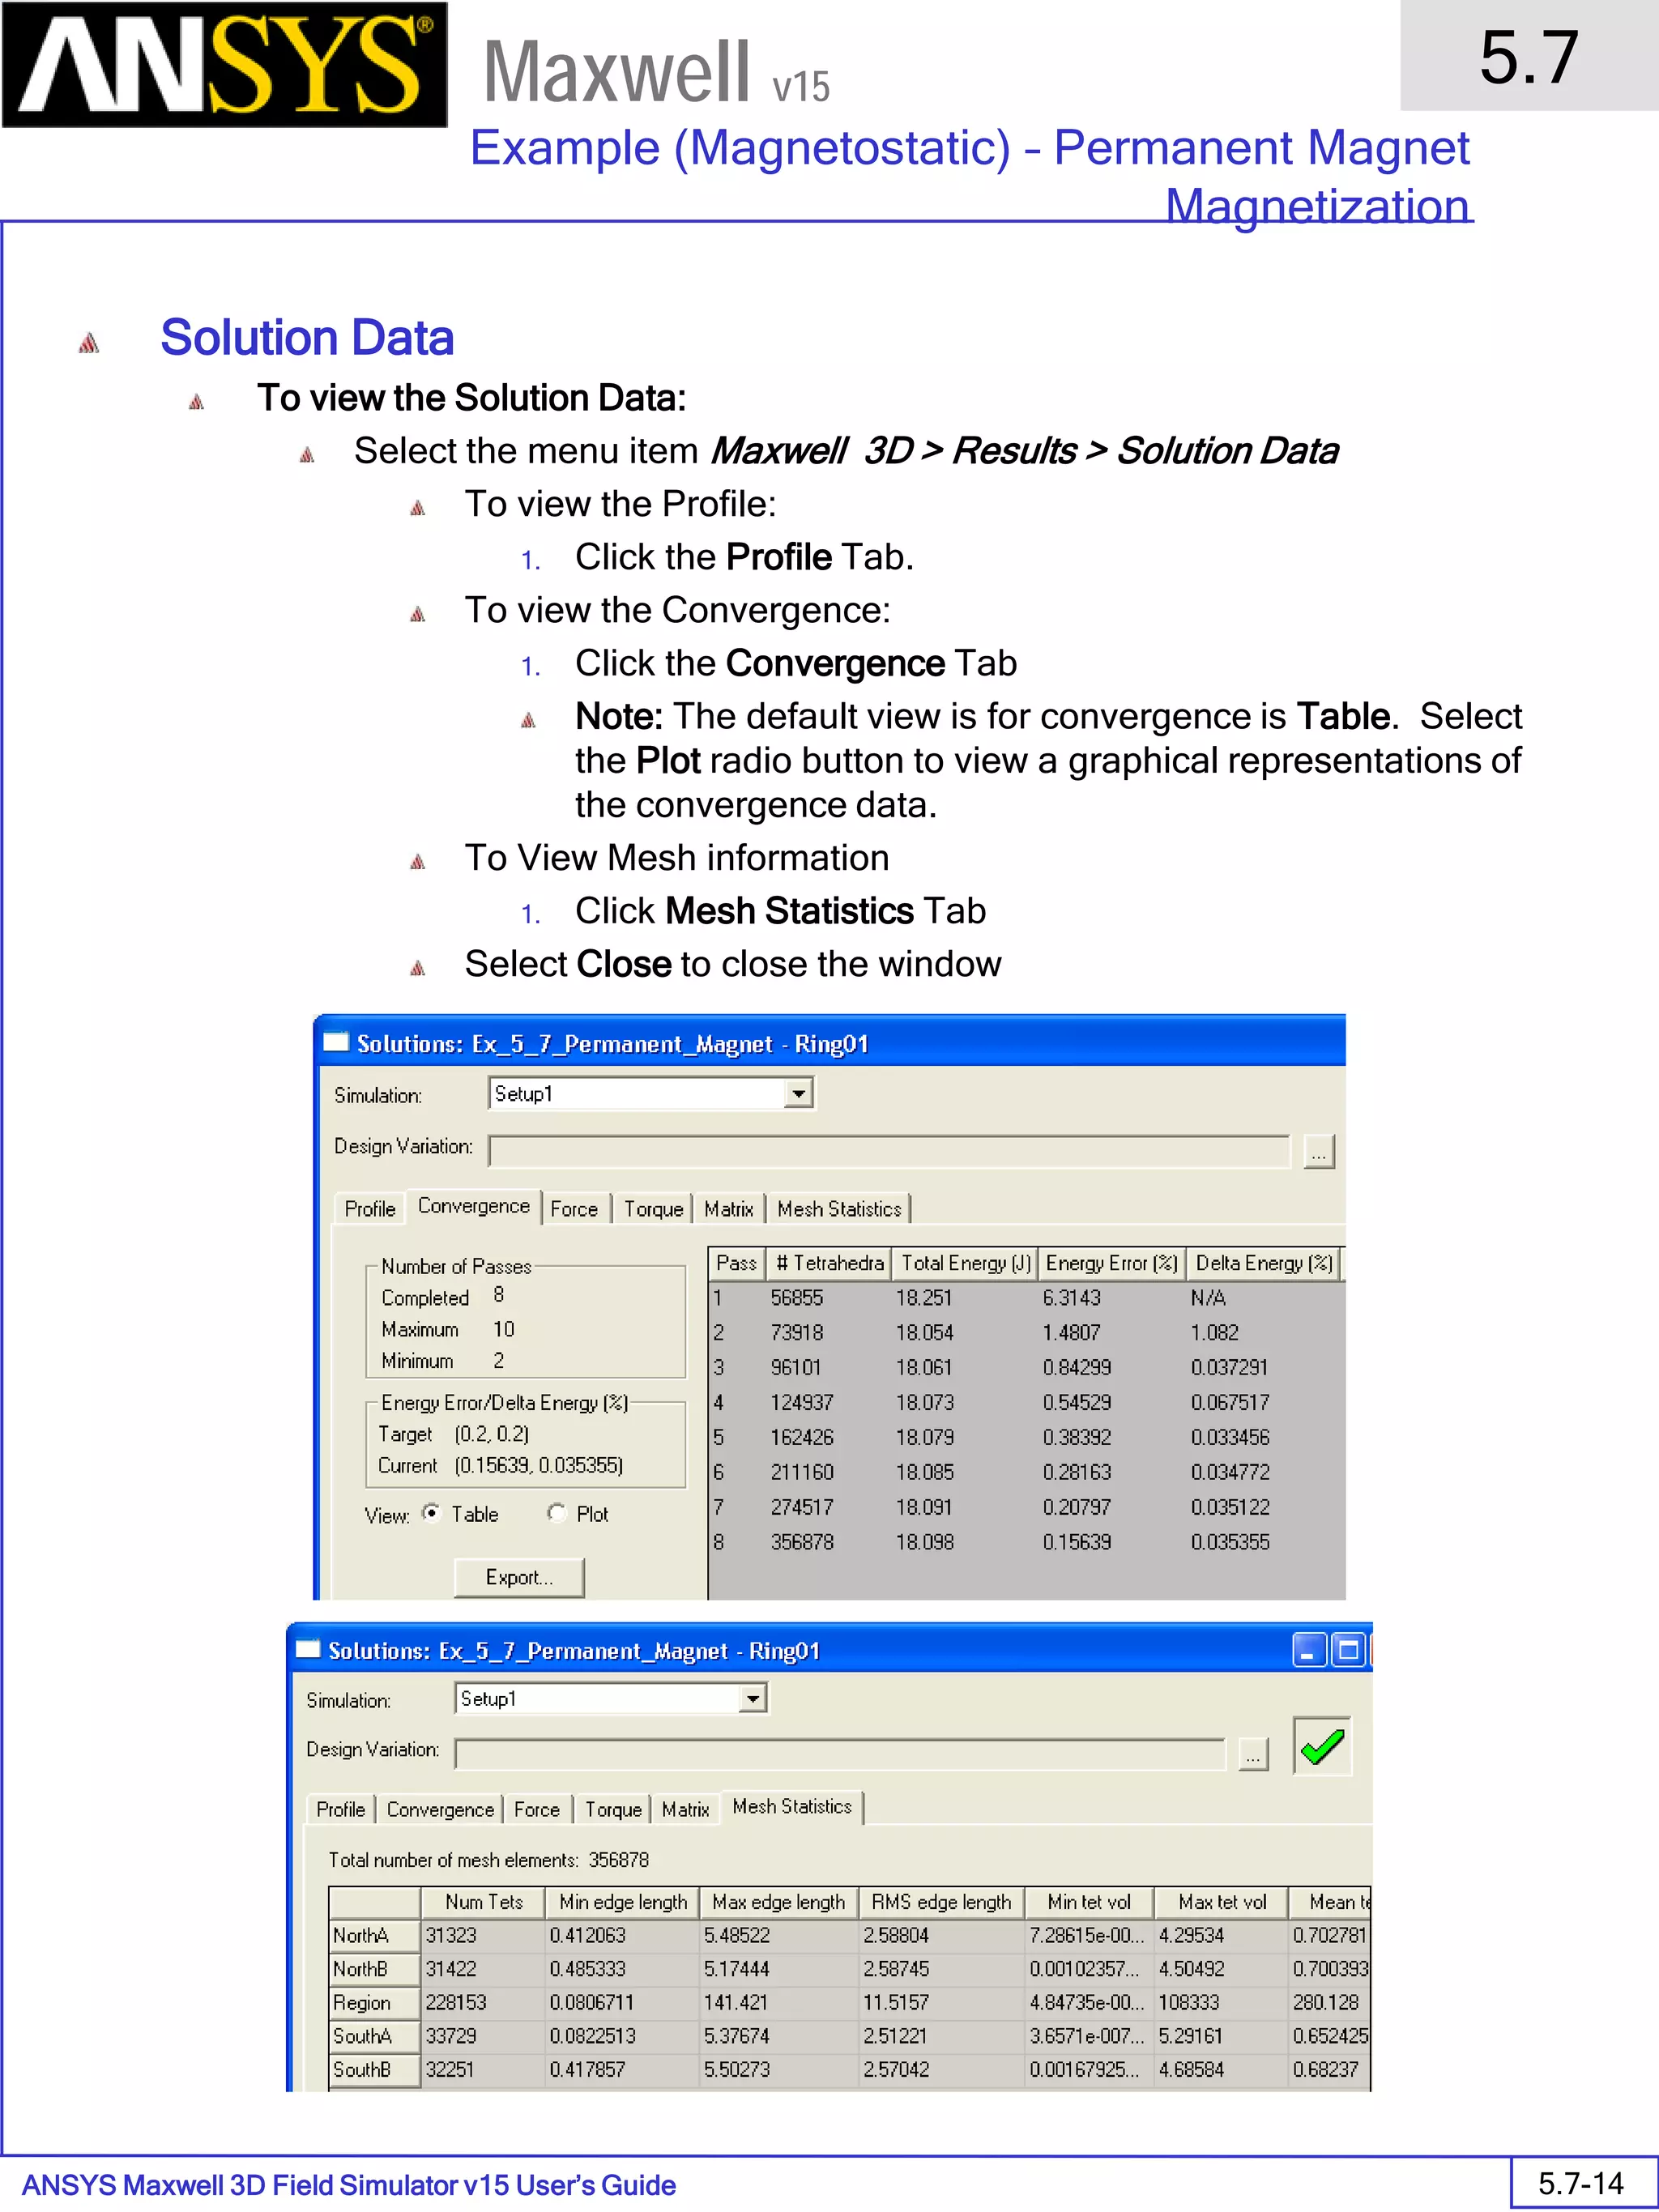The image size is (1659, 2212).
Task: Open Matrix tab in upper window
Action: coord(729,1209)
